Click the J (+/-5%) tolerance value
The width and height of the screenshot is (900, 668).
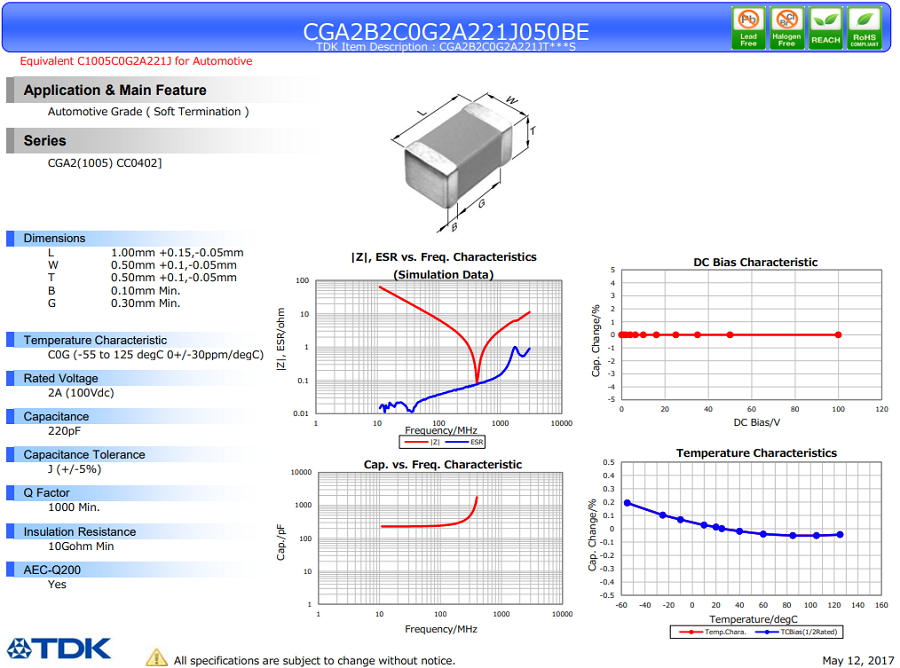(x=74, y=469)
